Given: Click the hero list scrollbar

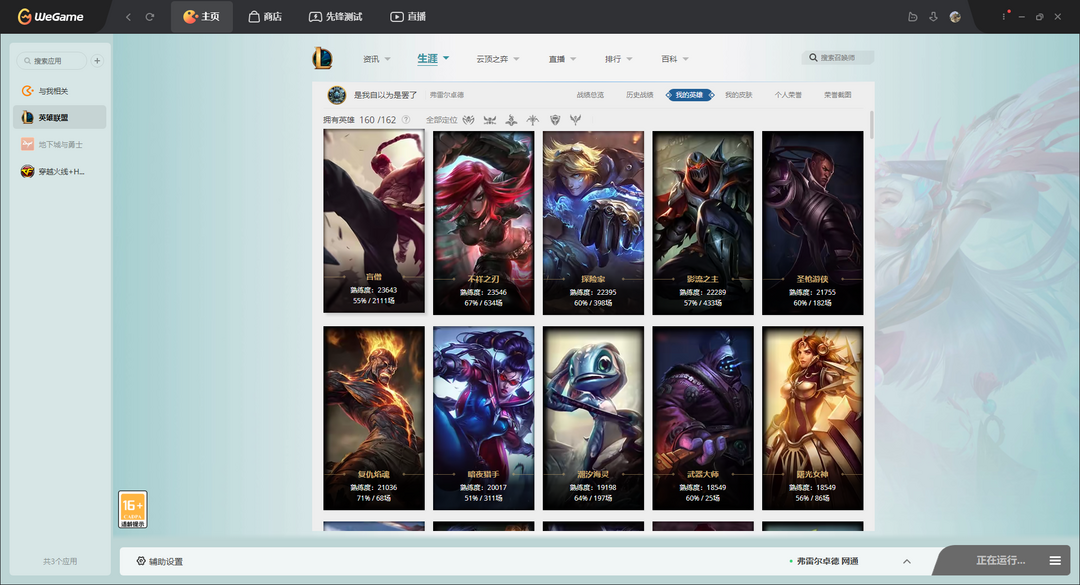Looking at the screenshot, I should 871,125.
